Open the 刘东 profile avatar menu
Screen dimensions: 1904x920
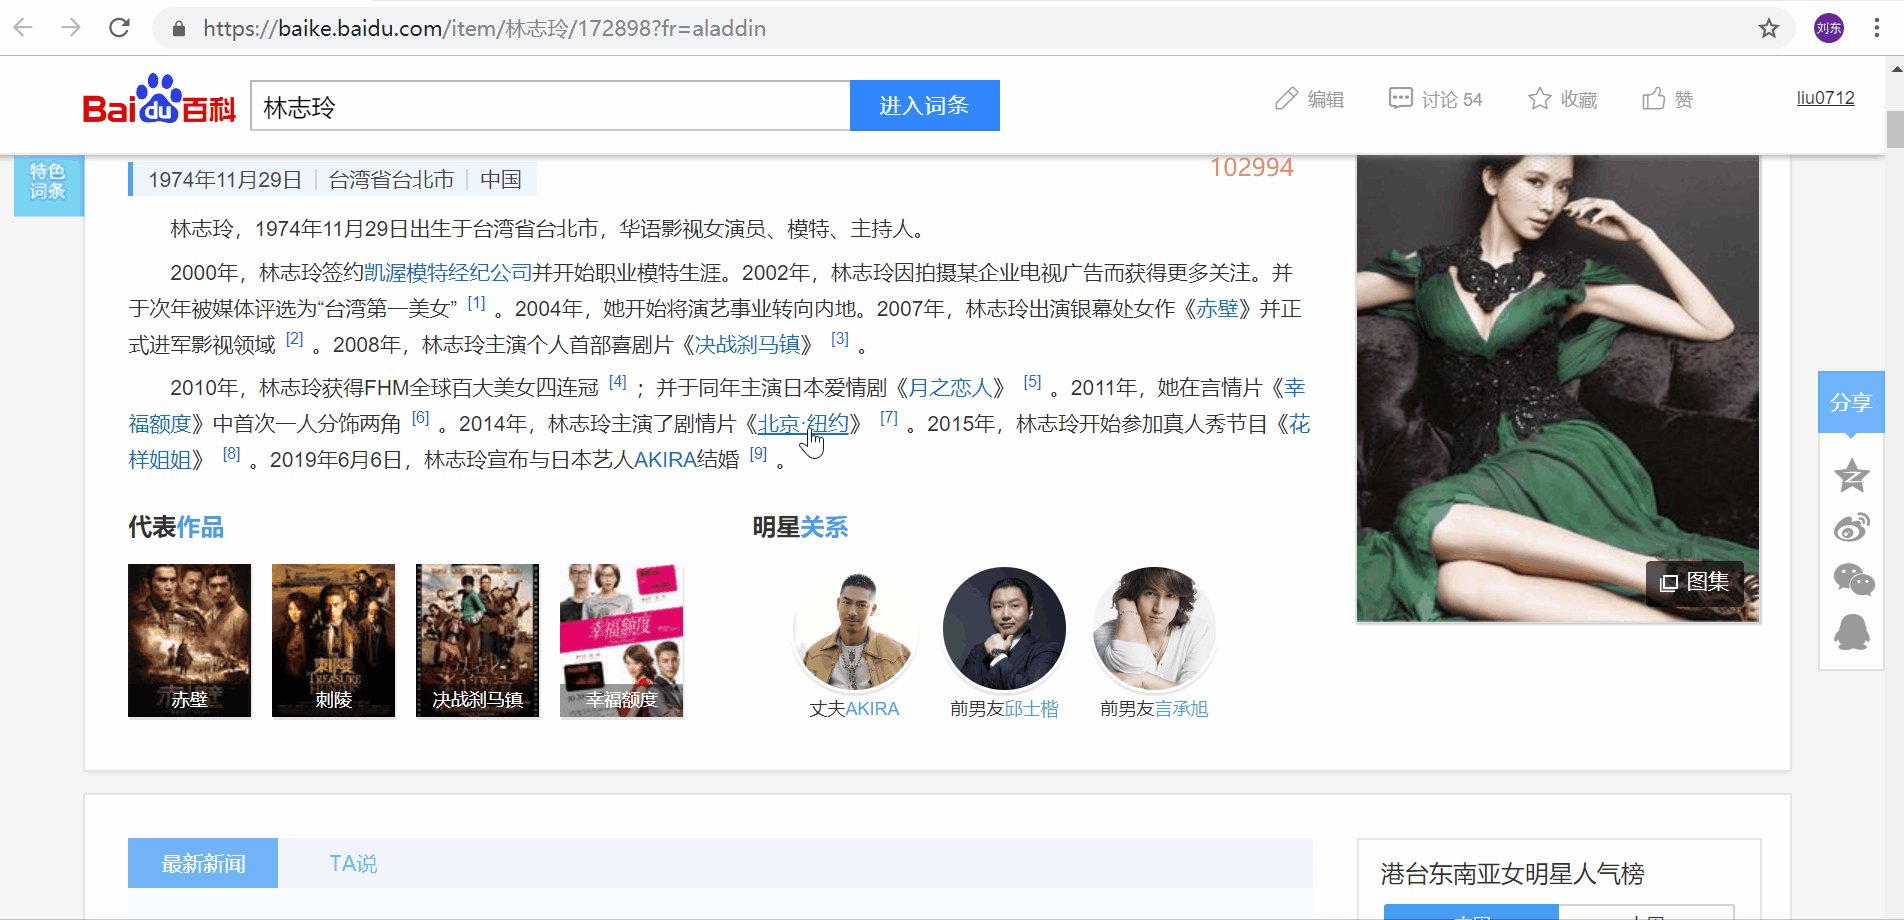[1829, 28]
